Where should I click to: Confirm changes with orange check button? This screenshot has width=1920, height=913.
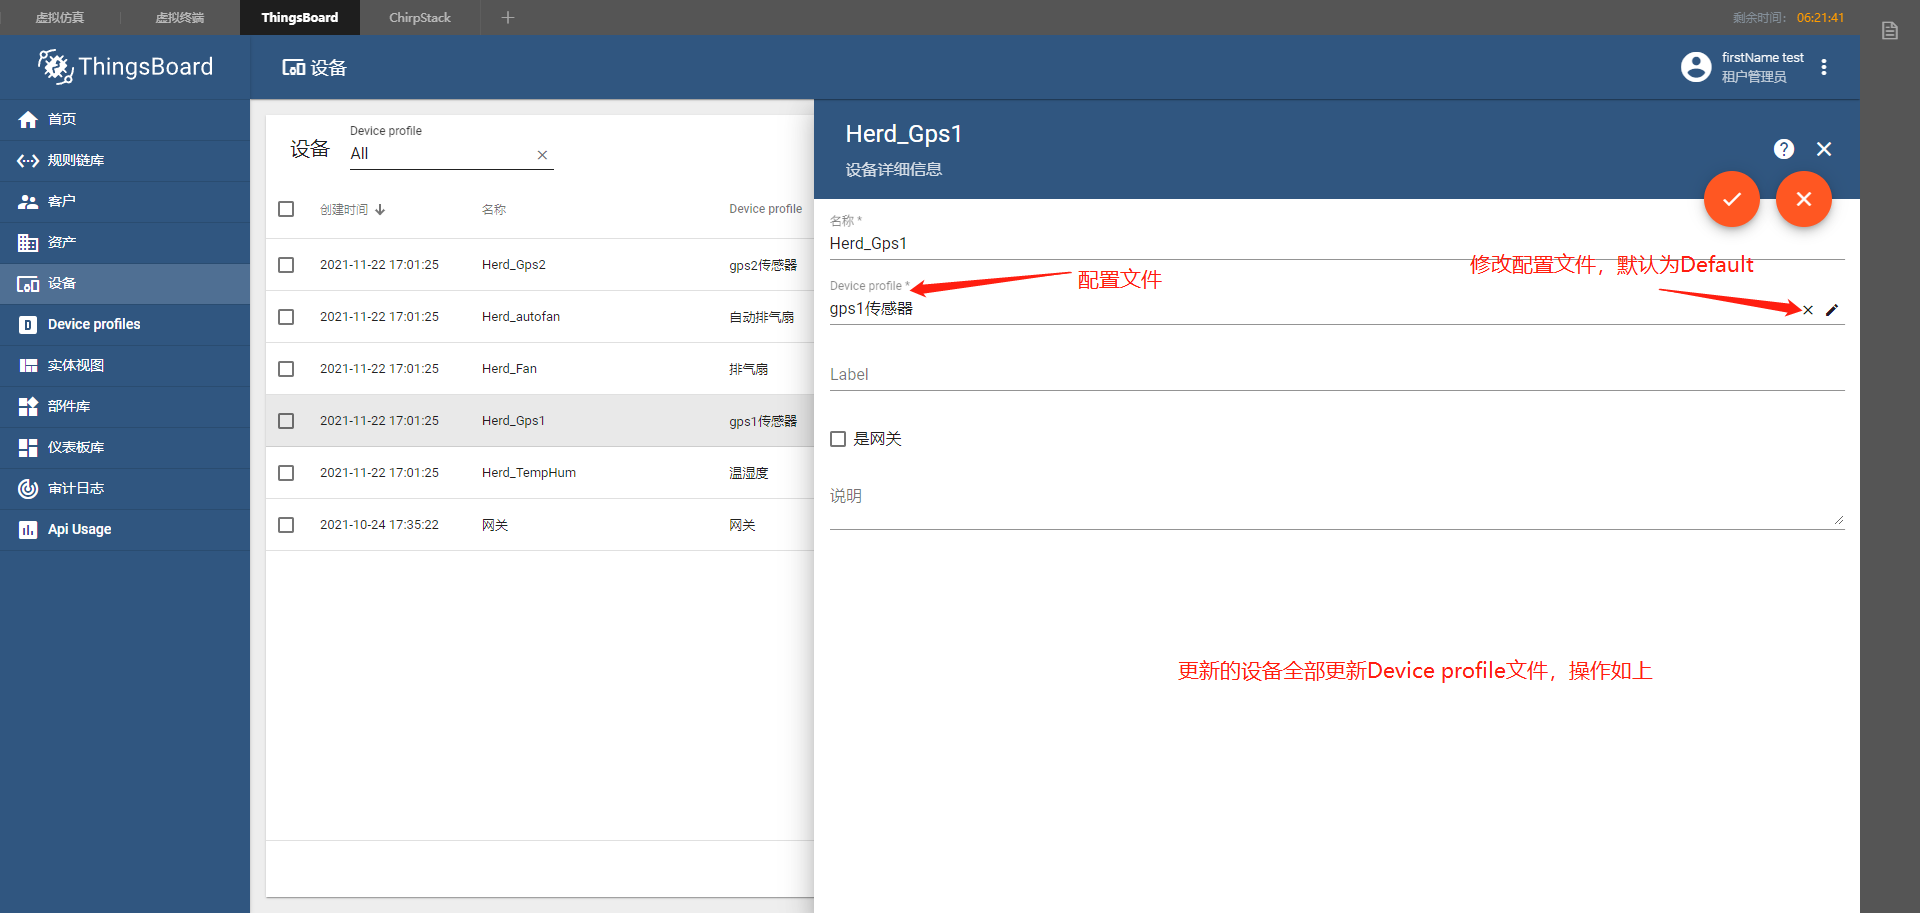click(1732, 199)
